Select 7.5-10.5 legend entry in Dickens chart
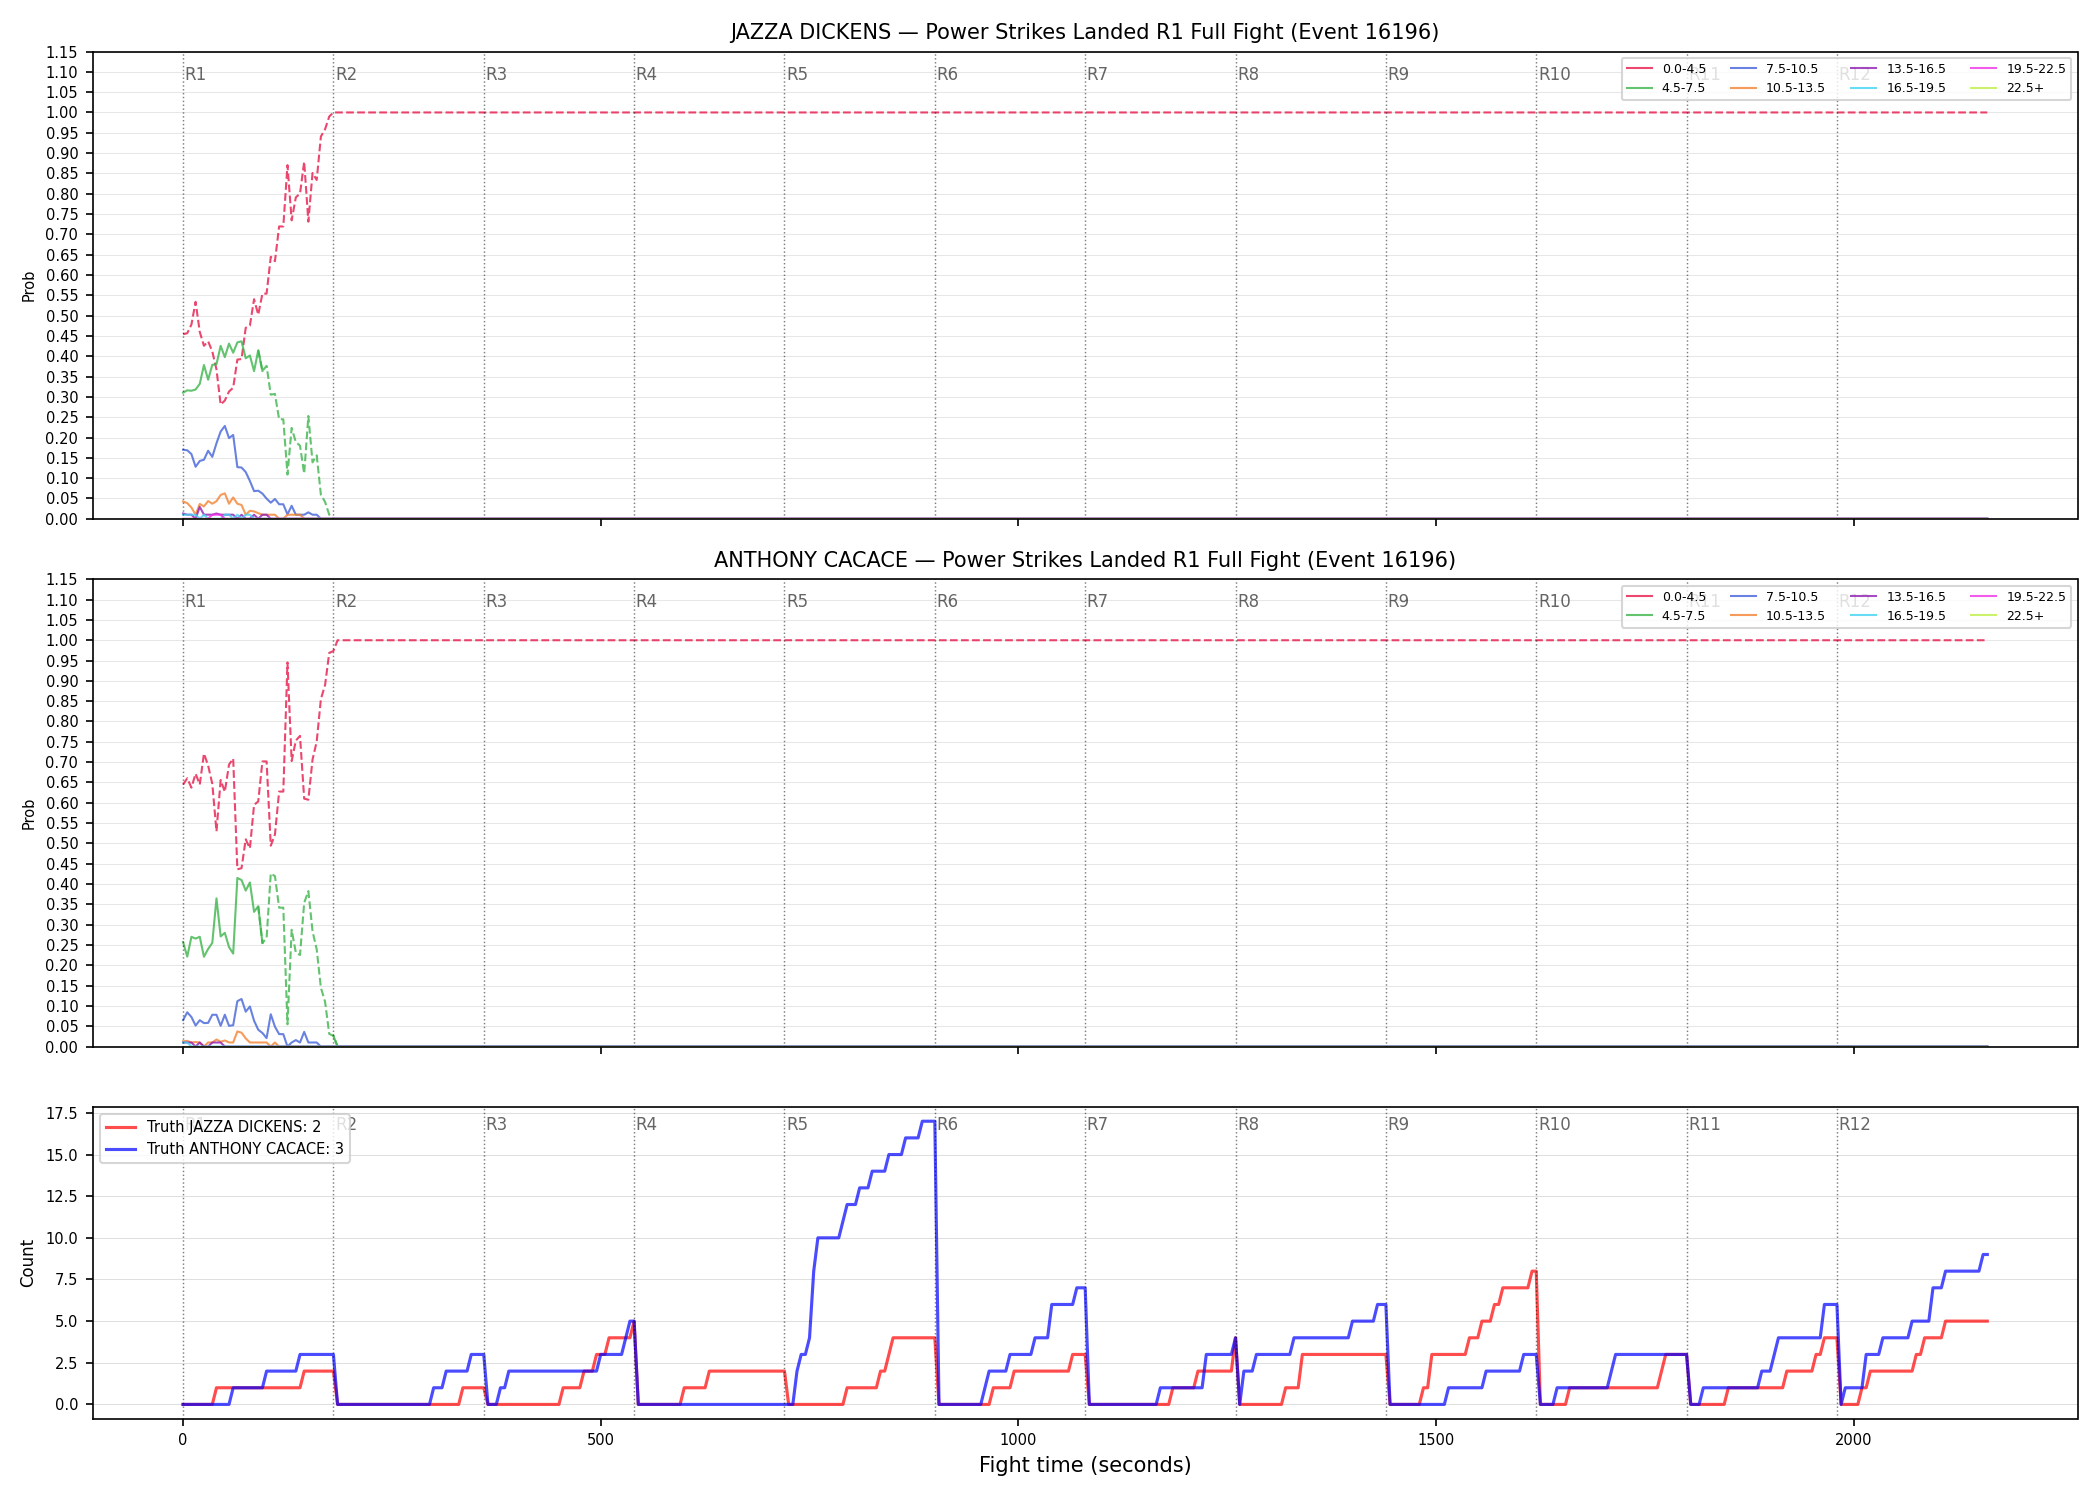Image resolution: width=2100 pixels, height=1500 pixels. coord(1774,69)
